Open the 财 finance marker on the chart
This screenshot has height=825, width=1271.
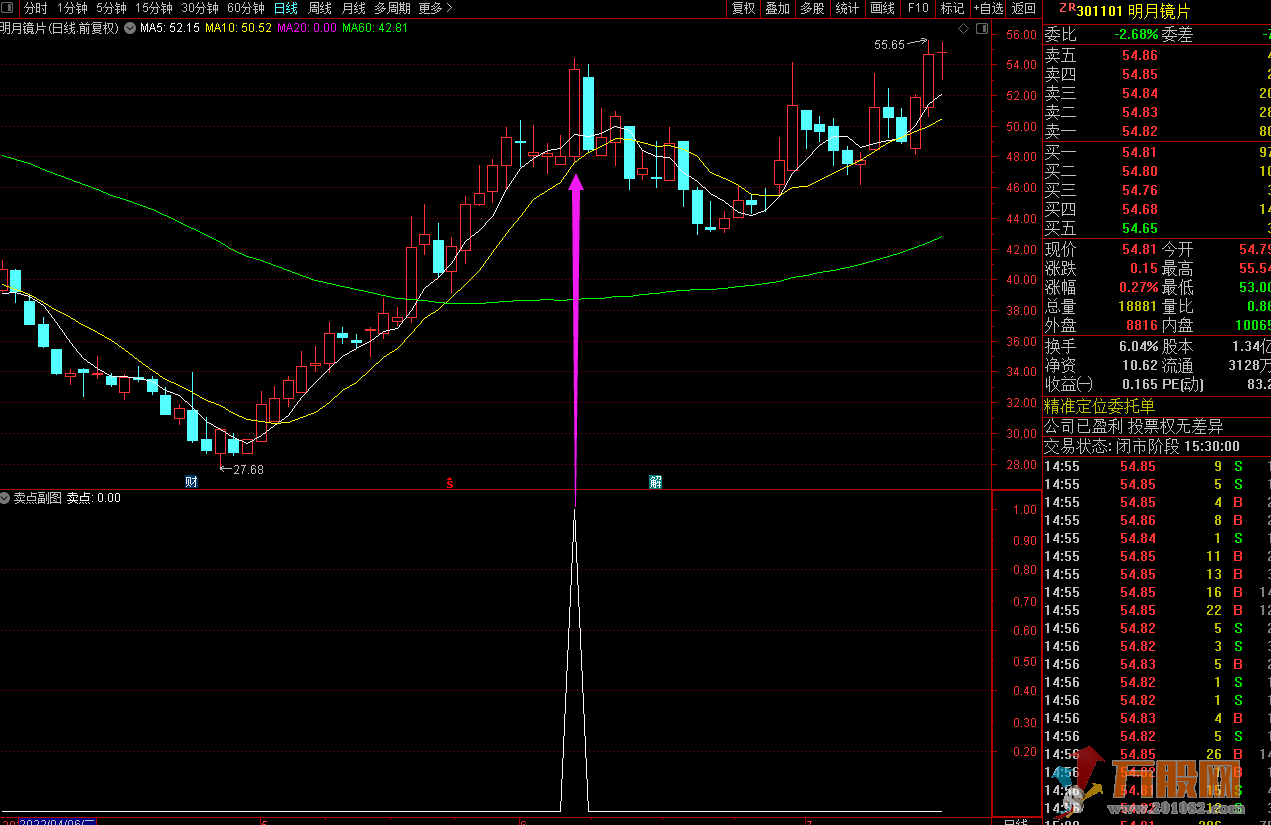[191, 482]
